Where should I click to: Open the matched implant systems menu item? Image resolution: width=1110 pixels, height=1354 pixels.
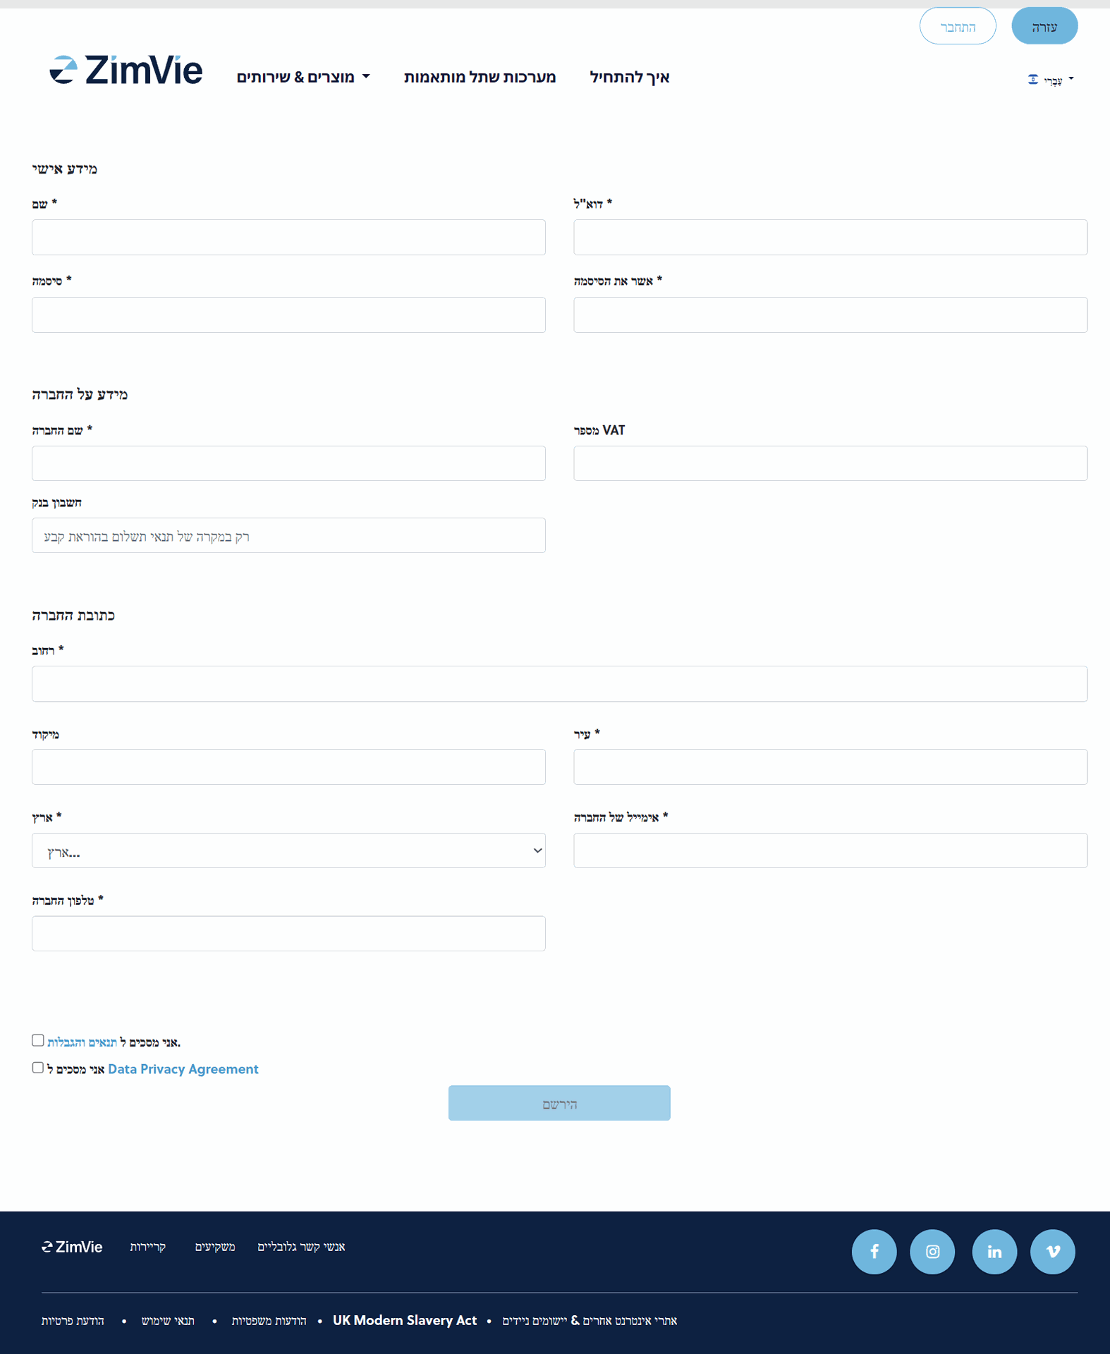[479, 77]
